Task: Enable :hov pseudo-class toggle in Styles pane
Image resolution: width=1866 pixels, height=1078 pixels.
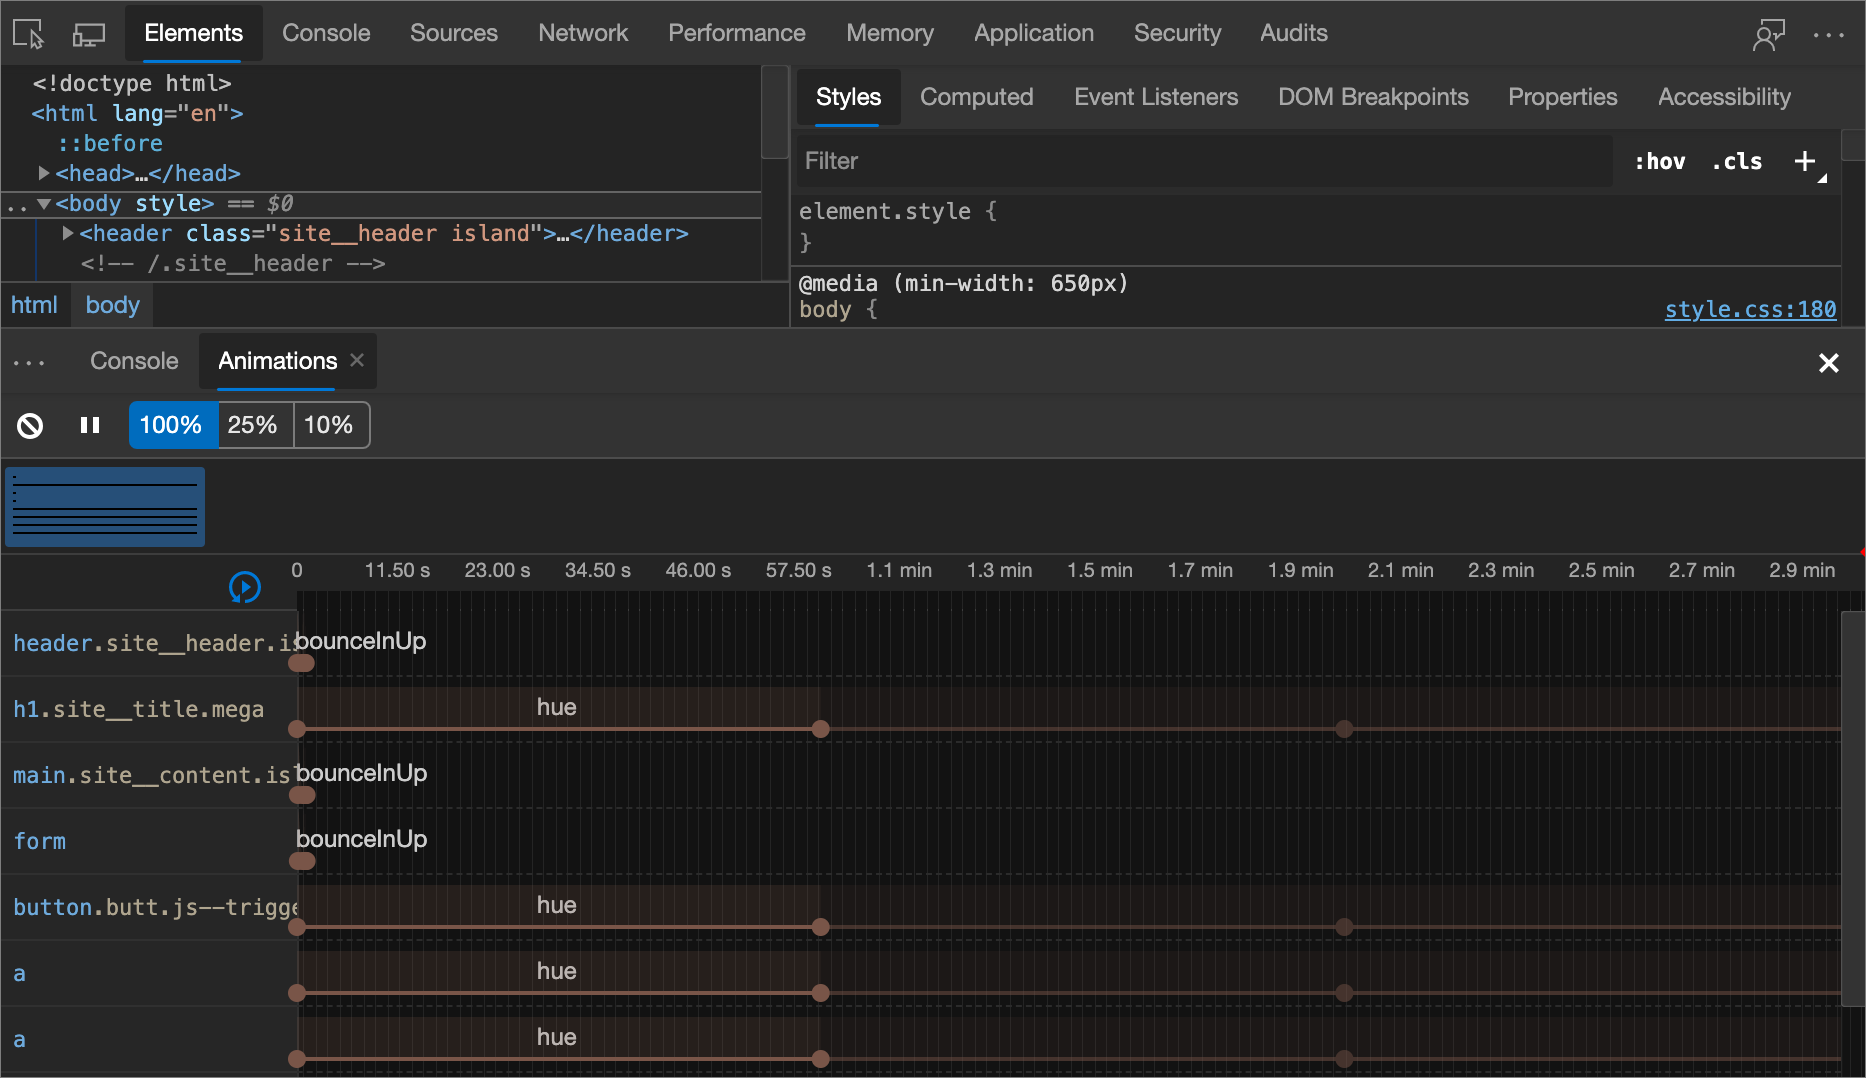Action: [1659, 160]
